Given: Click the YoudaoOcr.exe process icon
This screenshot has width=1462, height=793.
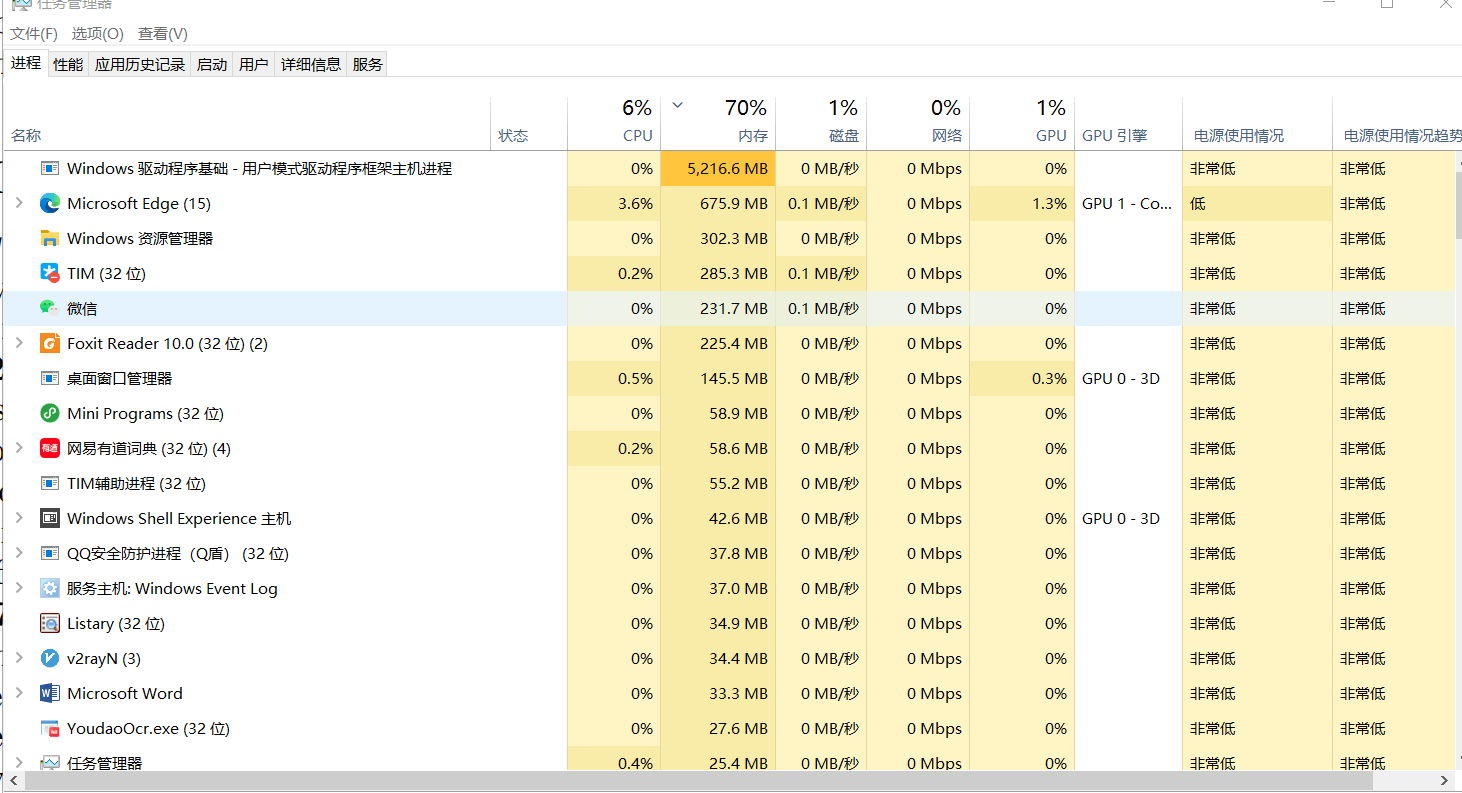Looking at the screenshot, I should click(50, 728).
